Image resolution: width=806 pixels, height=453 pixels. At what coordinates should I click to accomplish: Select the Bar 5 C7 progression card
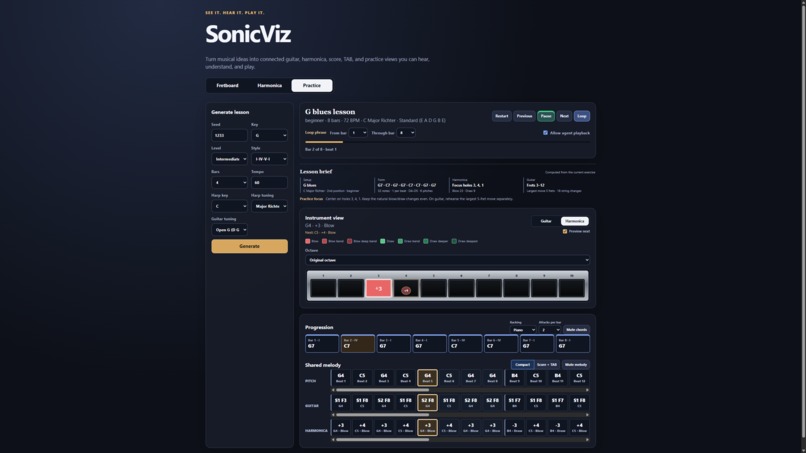[x=465, y=343]
